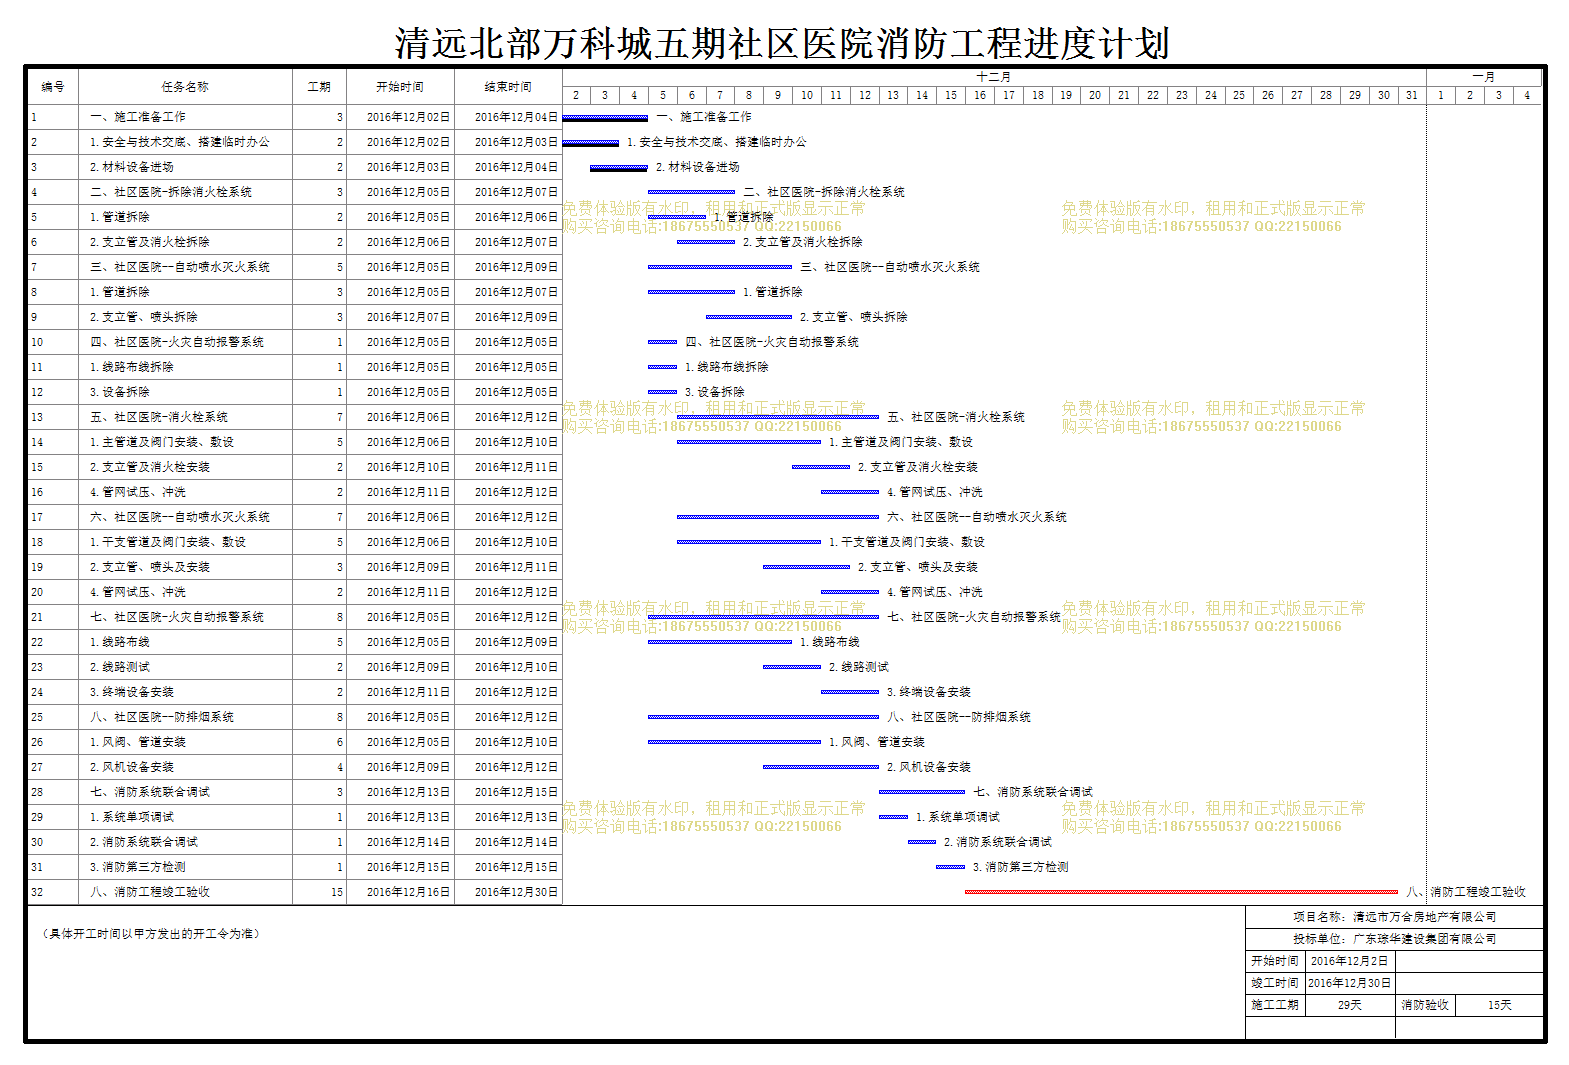This screenshot has height=1065, width=1569.
Task: Select 3.设备拆除 in the task name column
Action: coord(120,392)
